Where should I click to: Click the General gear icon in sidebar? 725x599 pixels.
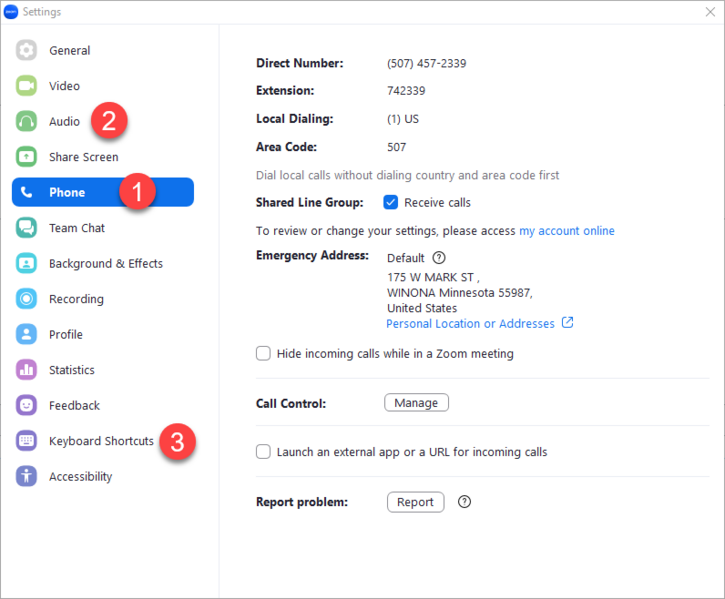(x=27, y=51)
